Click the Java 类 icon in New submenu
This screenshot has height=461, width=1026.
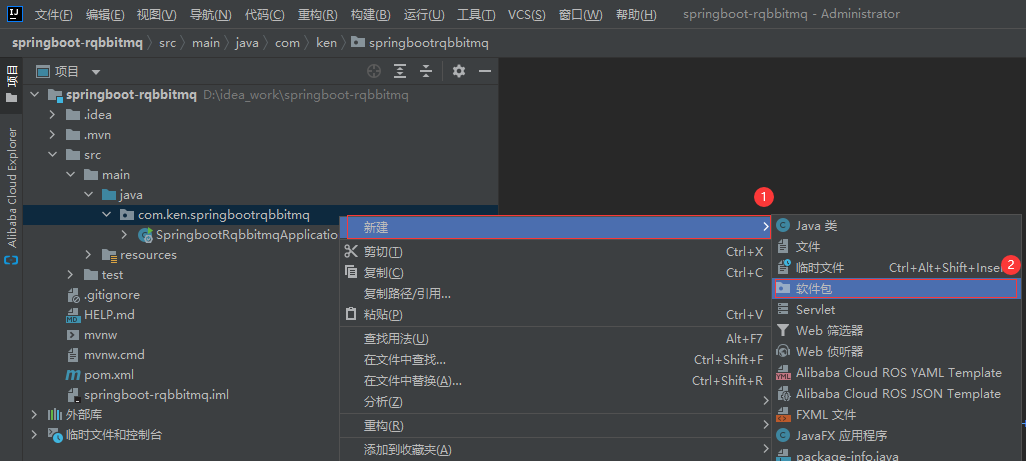pyautogui.click(x=783, y=226)
